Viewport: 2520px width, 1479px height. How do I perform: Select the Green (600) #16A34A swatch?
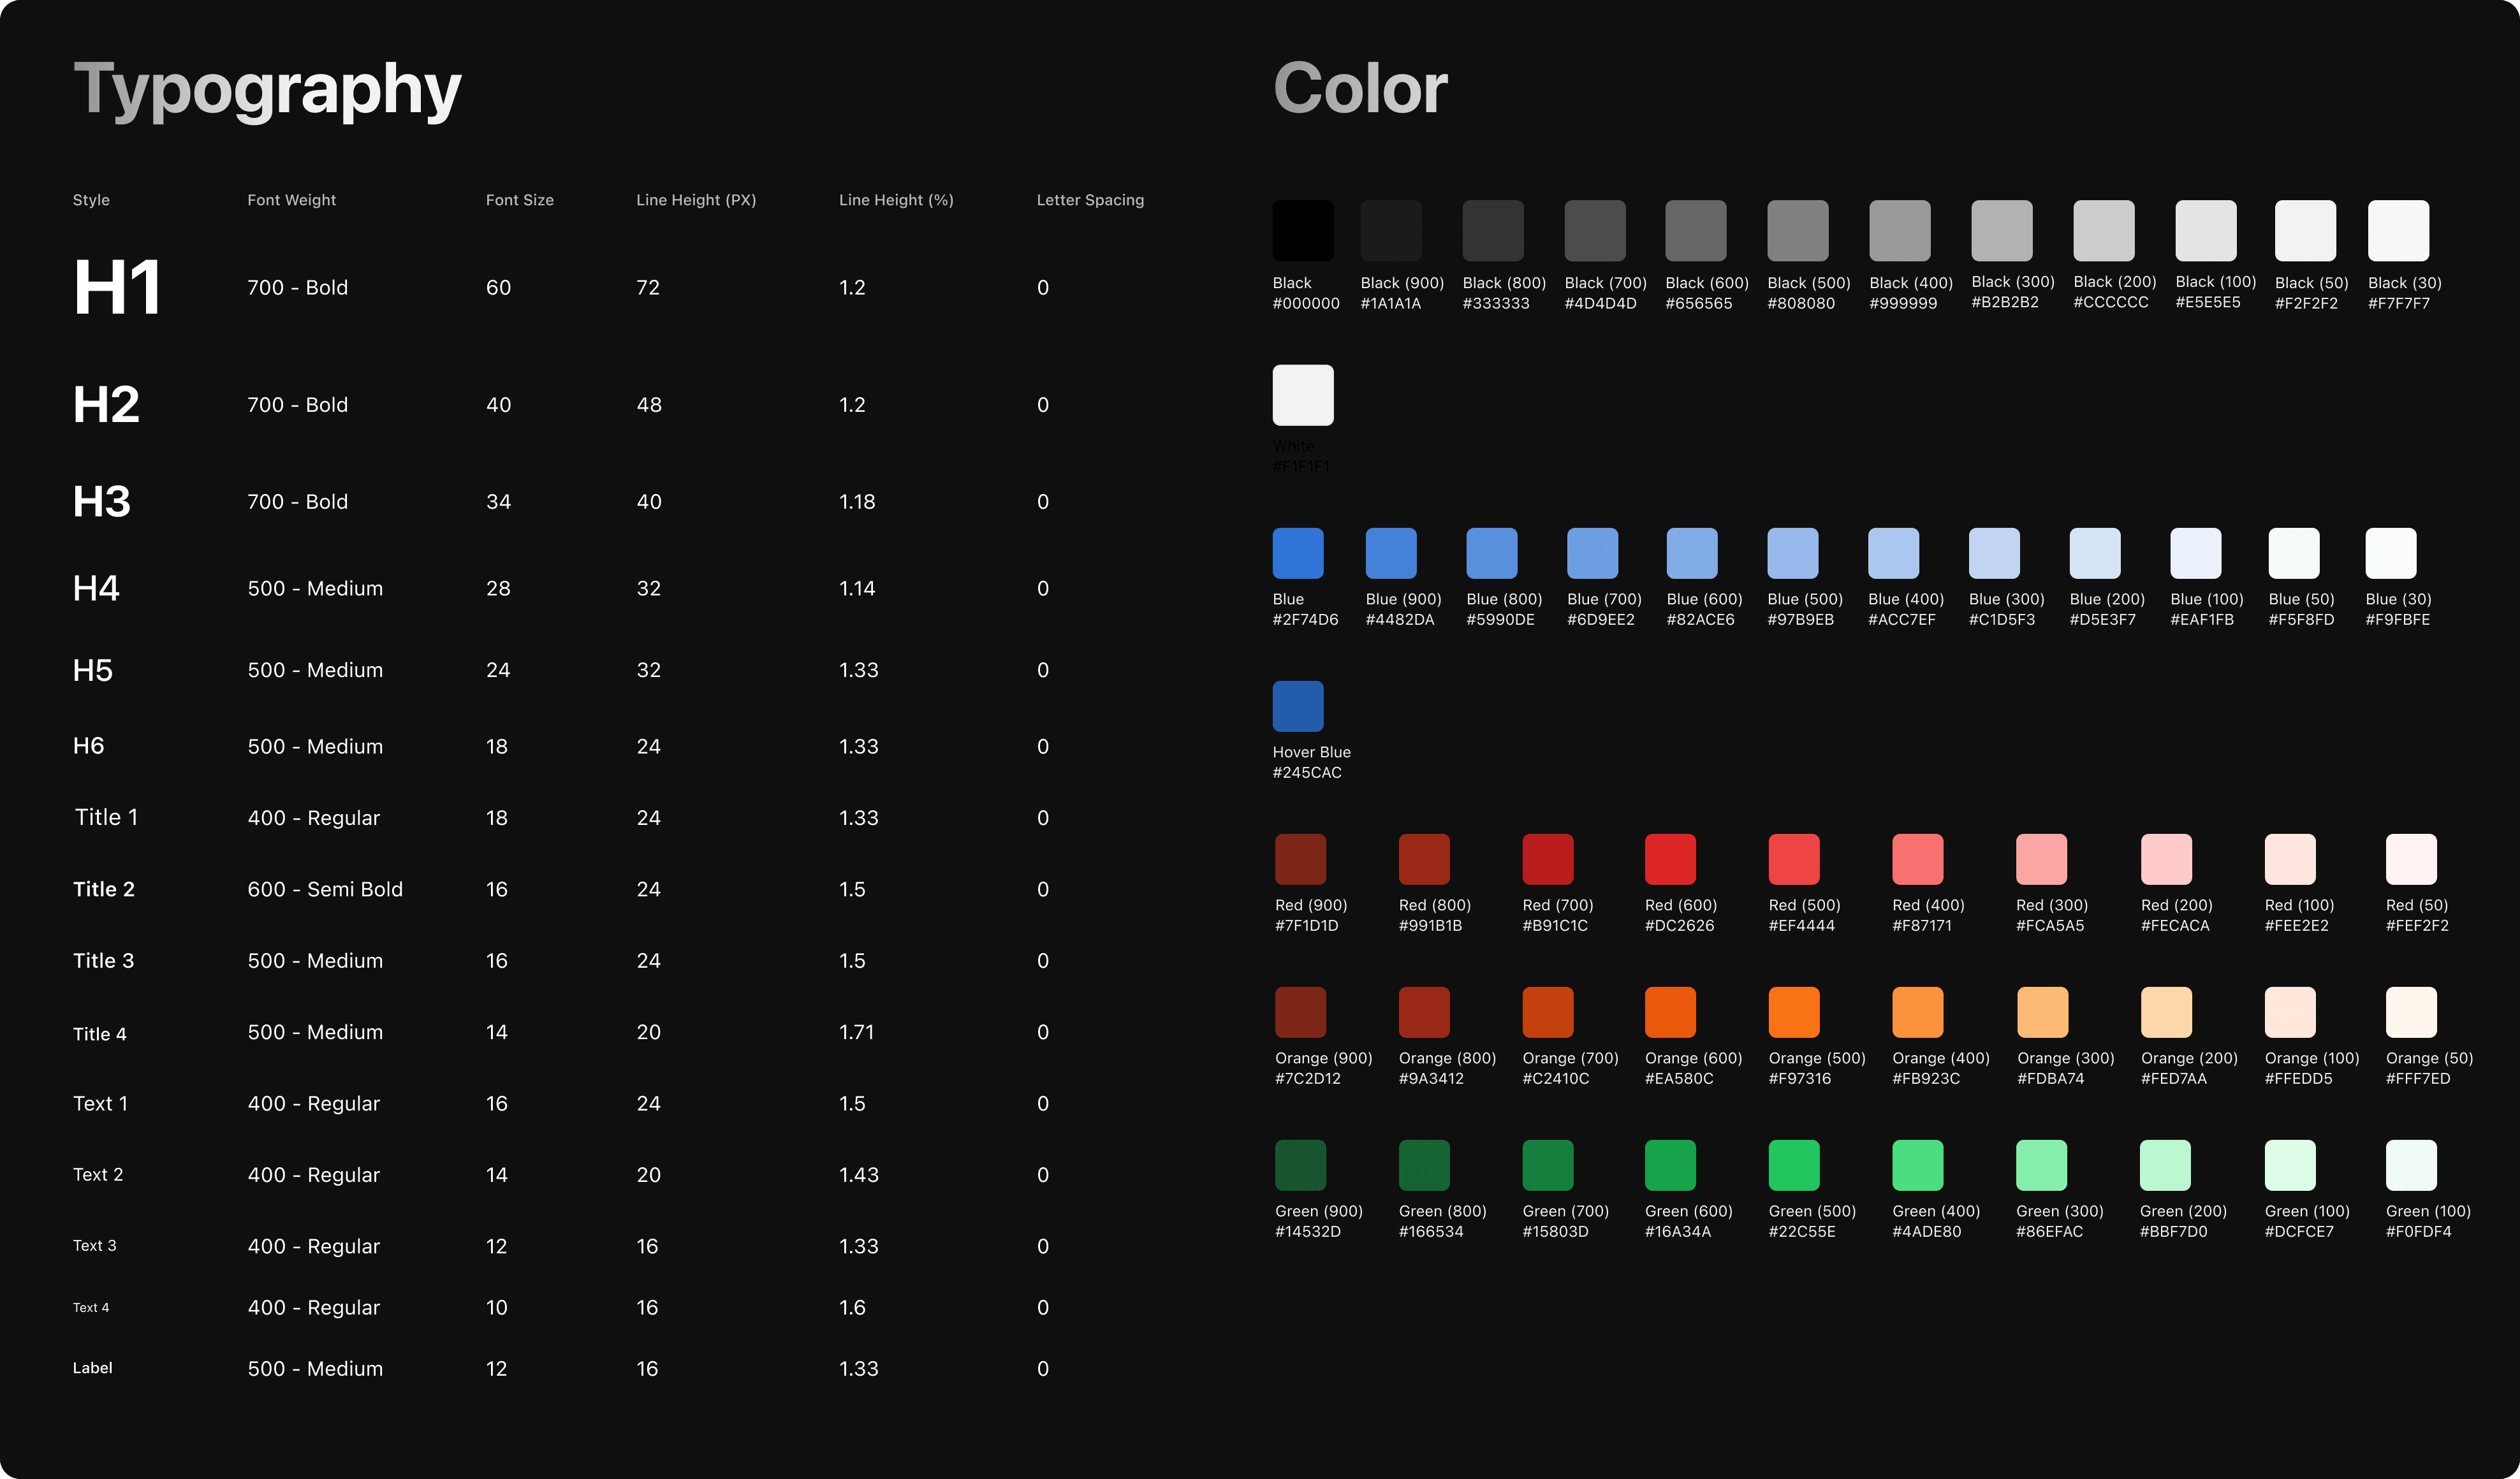pyautogui.click(x=1671, y=1165)
